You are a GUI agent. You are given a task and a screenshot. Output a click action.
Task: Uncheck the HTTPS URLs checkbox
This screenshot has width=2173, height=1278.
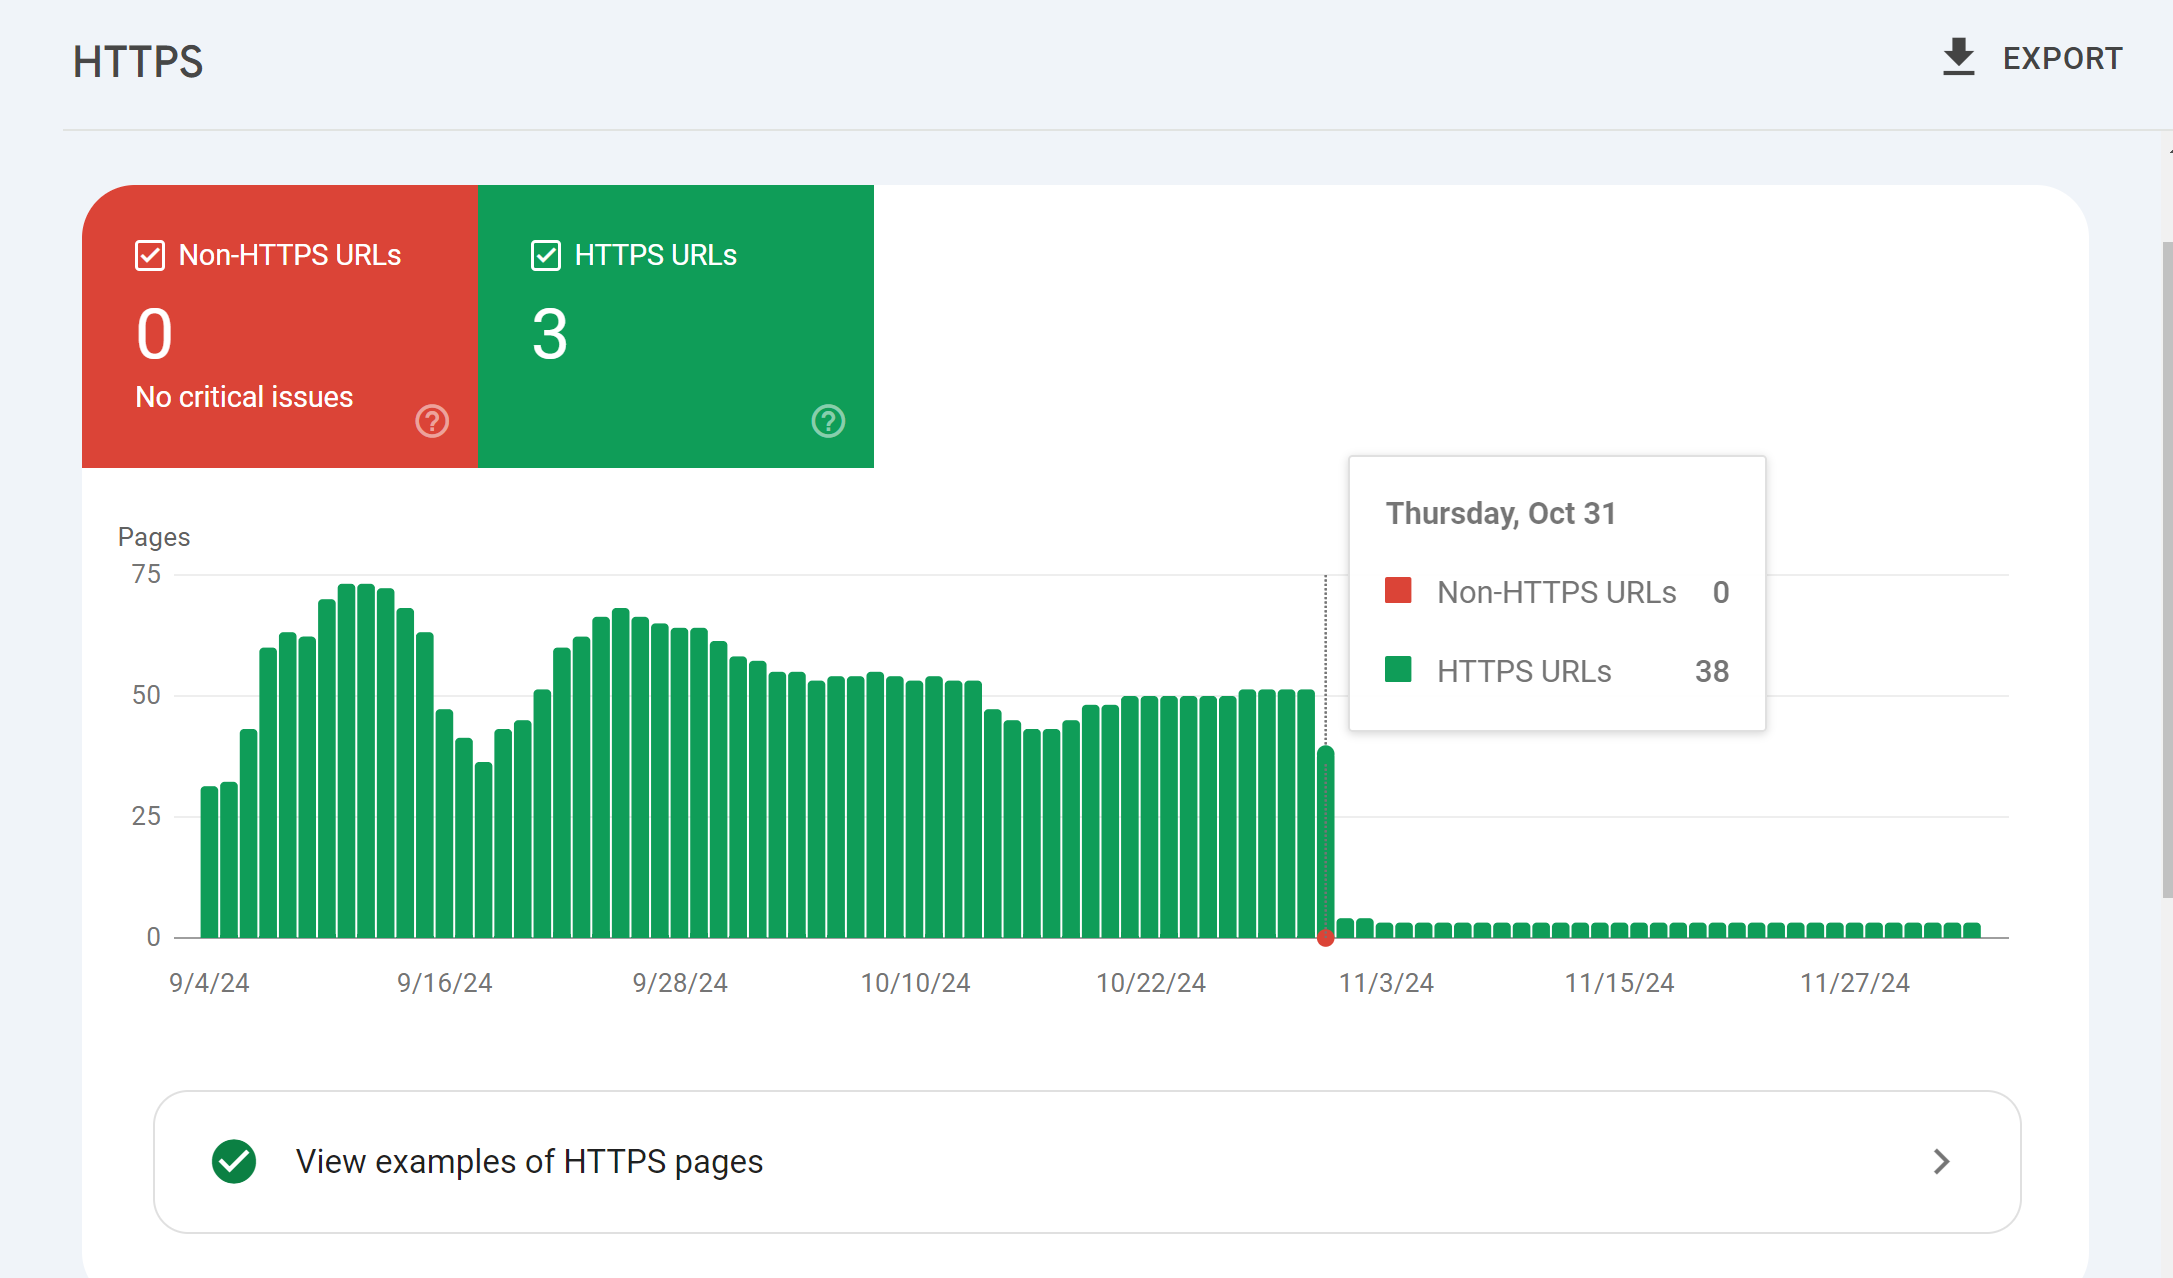546,255
